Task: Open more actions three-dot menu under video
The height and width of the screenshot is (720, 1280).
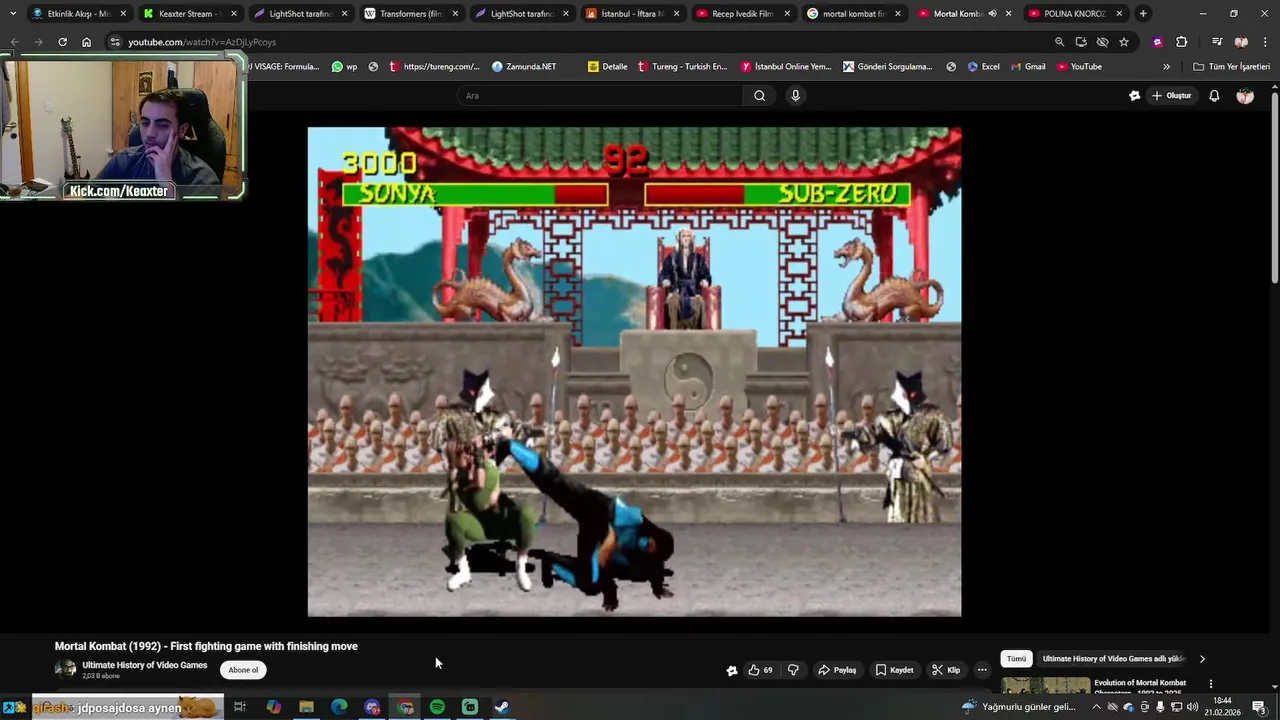Action: (982, 670)
